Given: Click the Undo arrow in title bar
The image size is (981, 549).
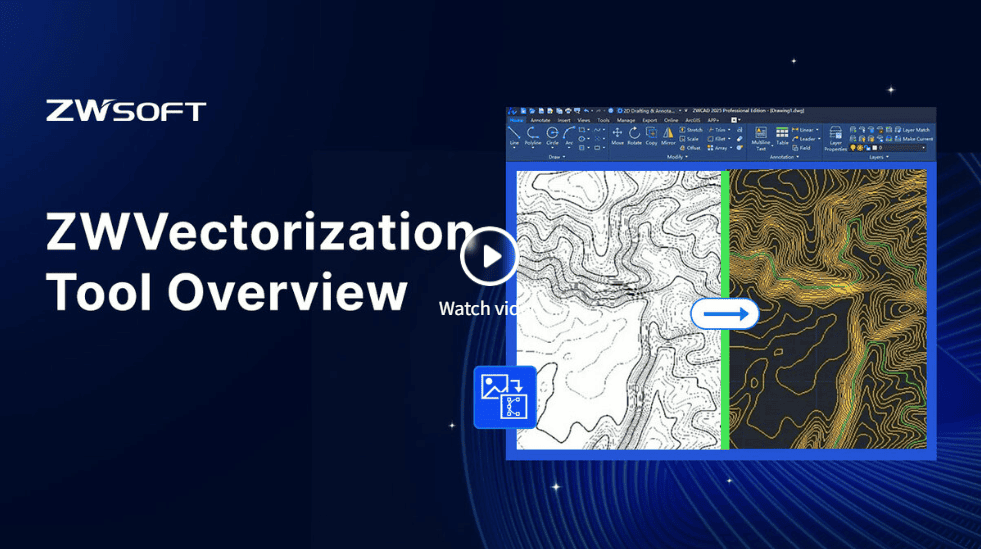Looking at the screenshot, I should coord(586,111).
